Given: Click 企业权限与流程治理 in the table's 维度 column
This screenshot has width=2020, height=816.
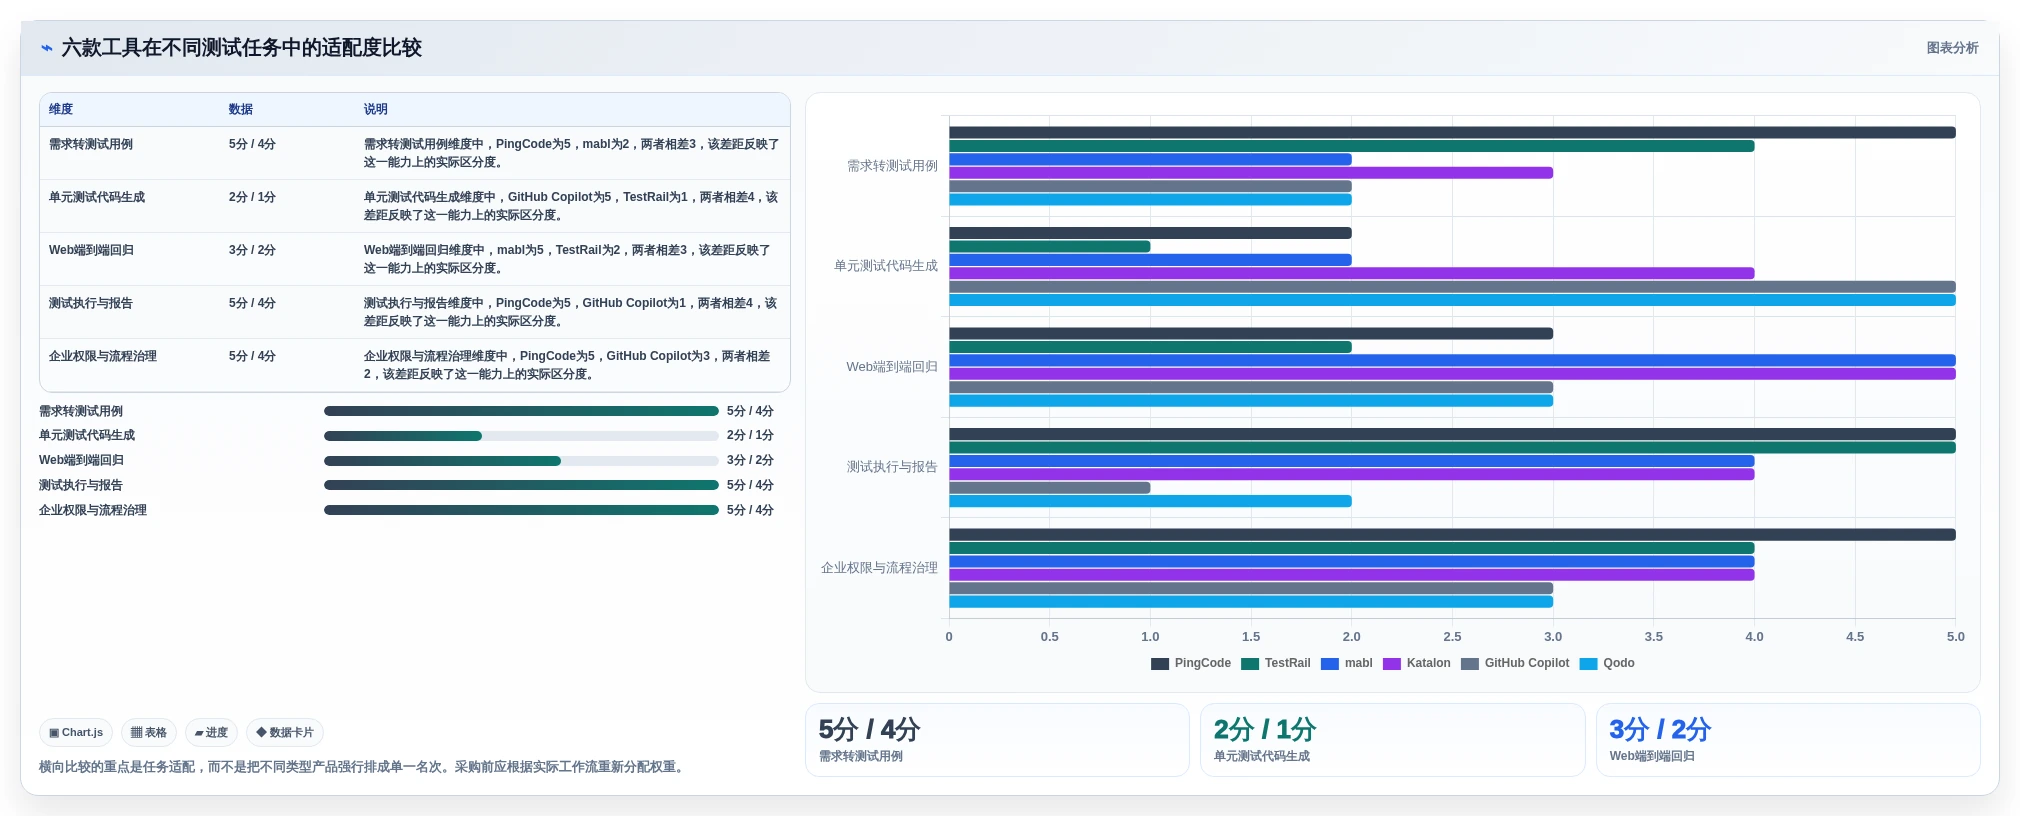Looking at the screenshot, I should pyautogui.click(x=103, y=356).
